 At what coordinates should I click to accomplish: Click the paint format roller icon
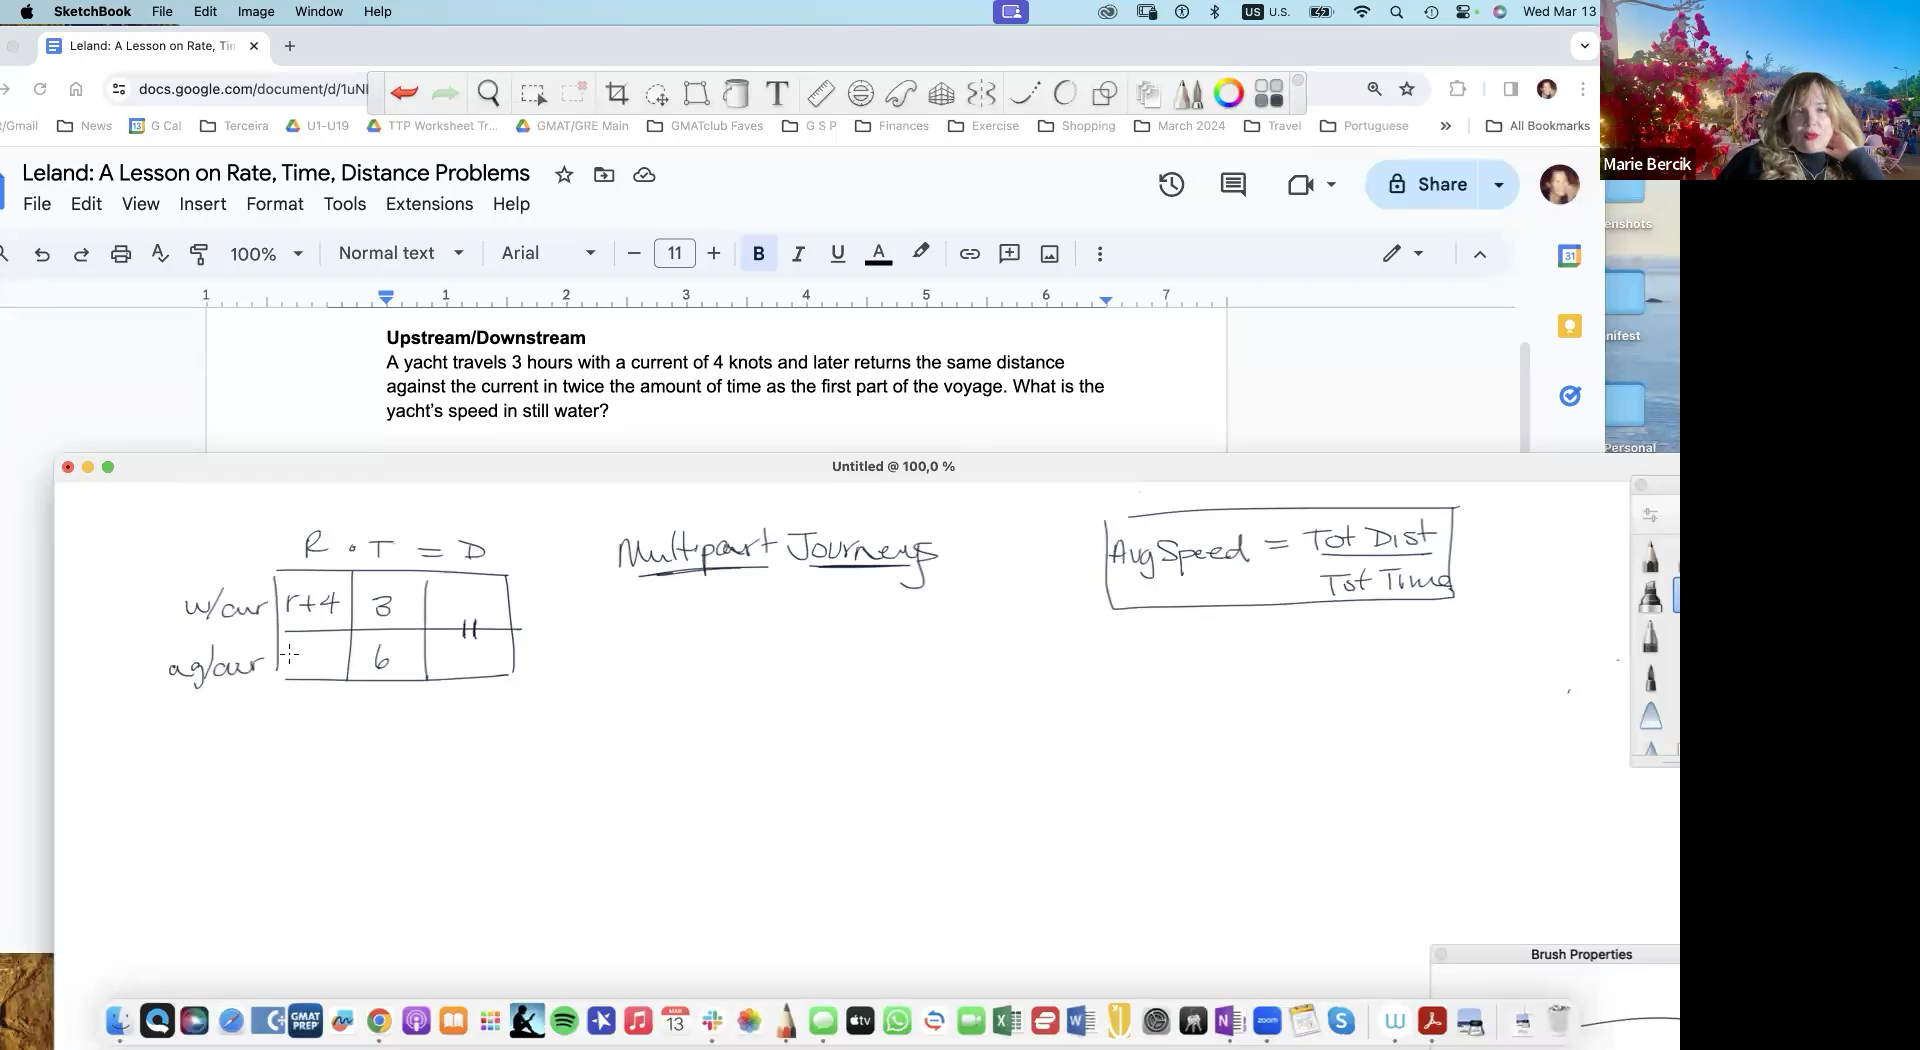click(199, 254)
